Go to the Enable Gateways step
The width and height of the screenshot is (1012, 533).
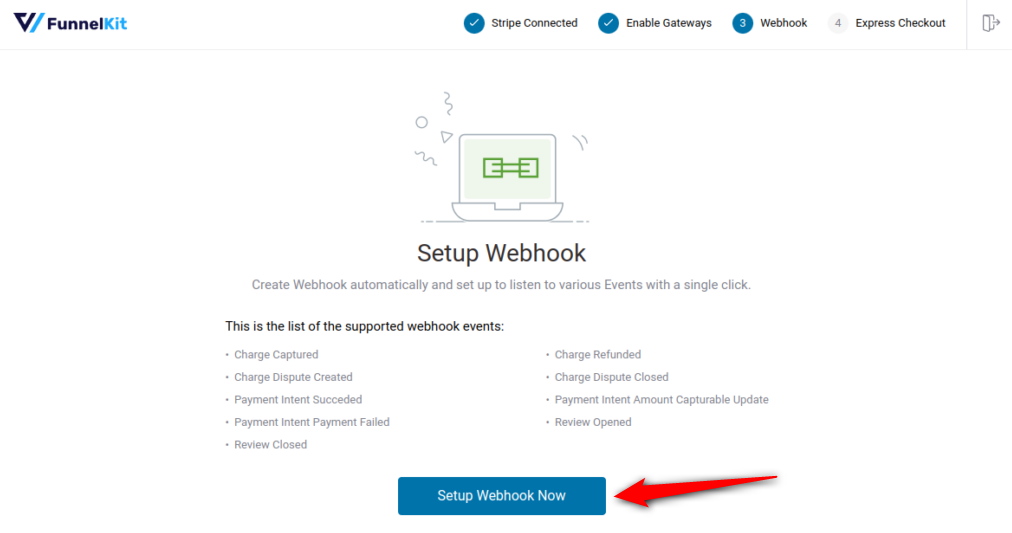click(x=669, y=23)
